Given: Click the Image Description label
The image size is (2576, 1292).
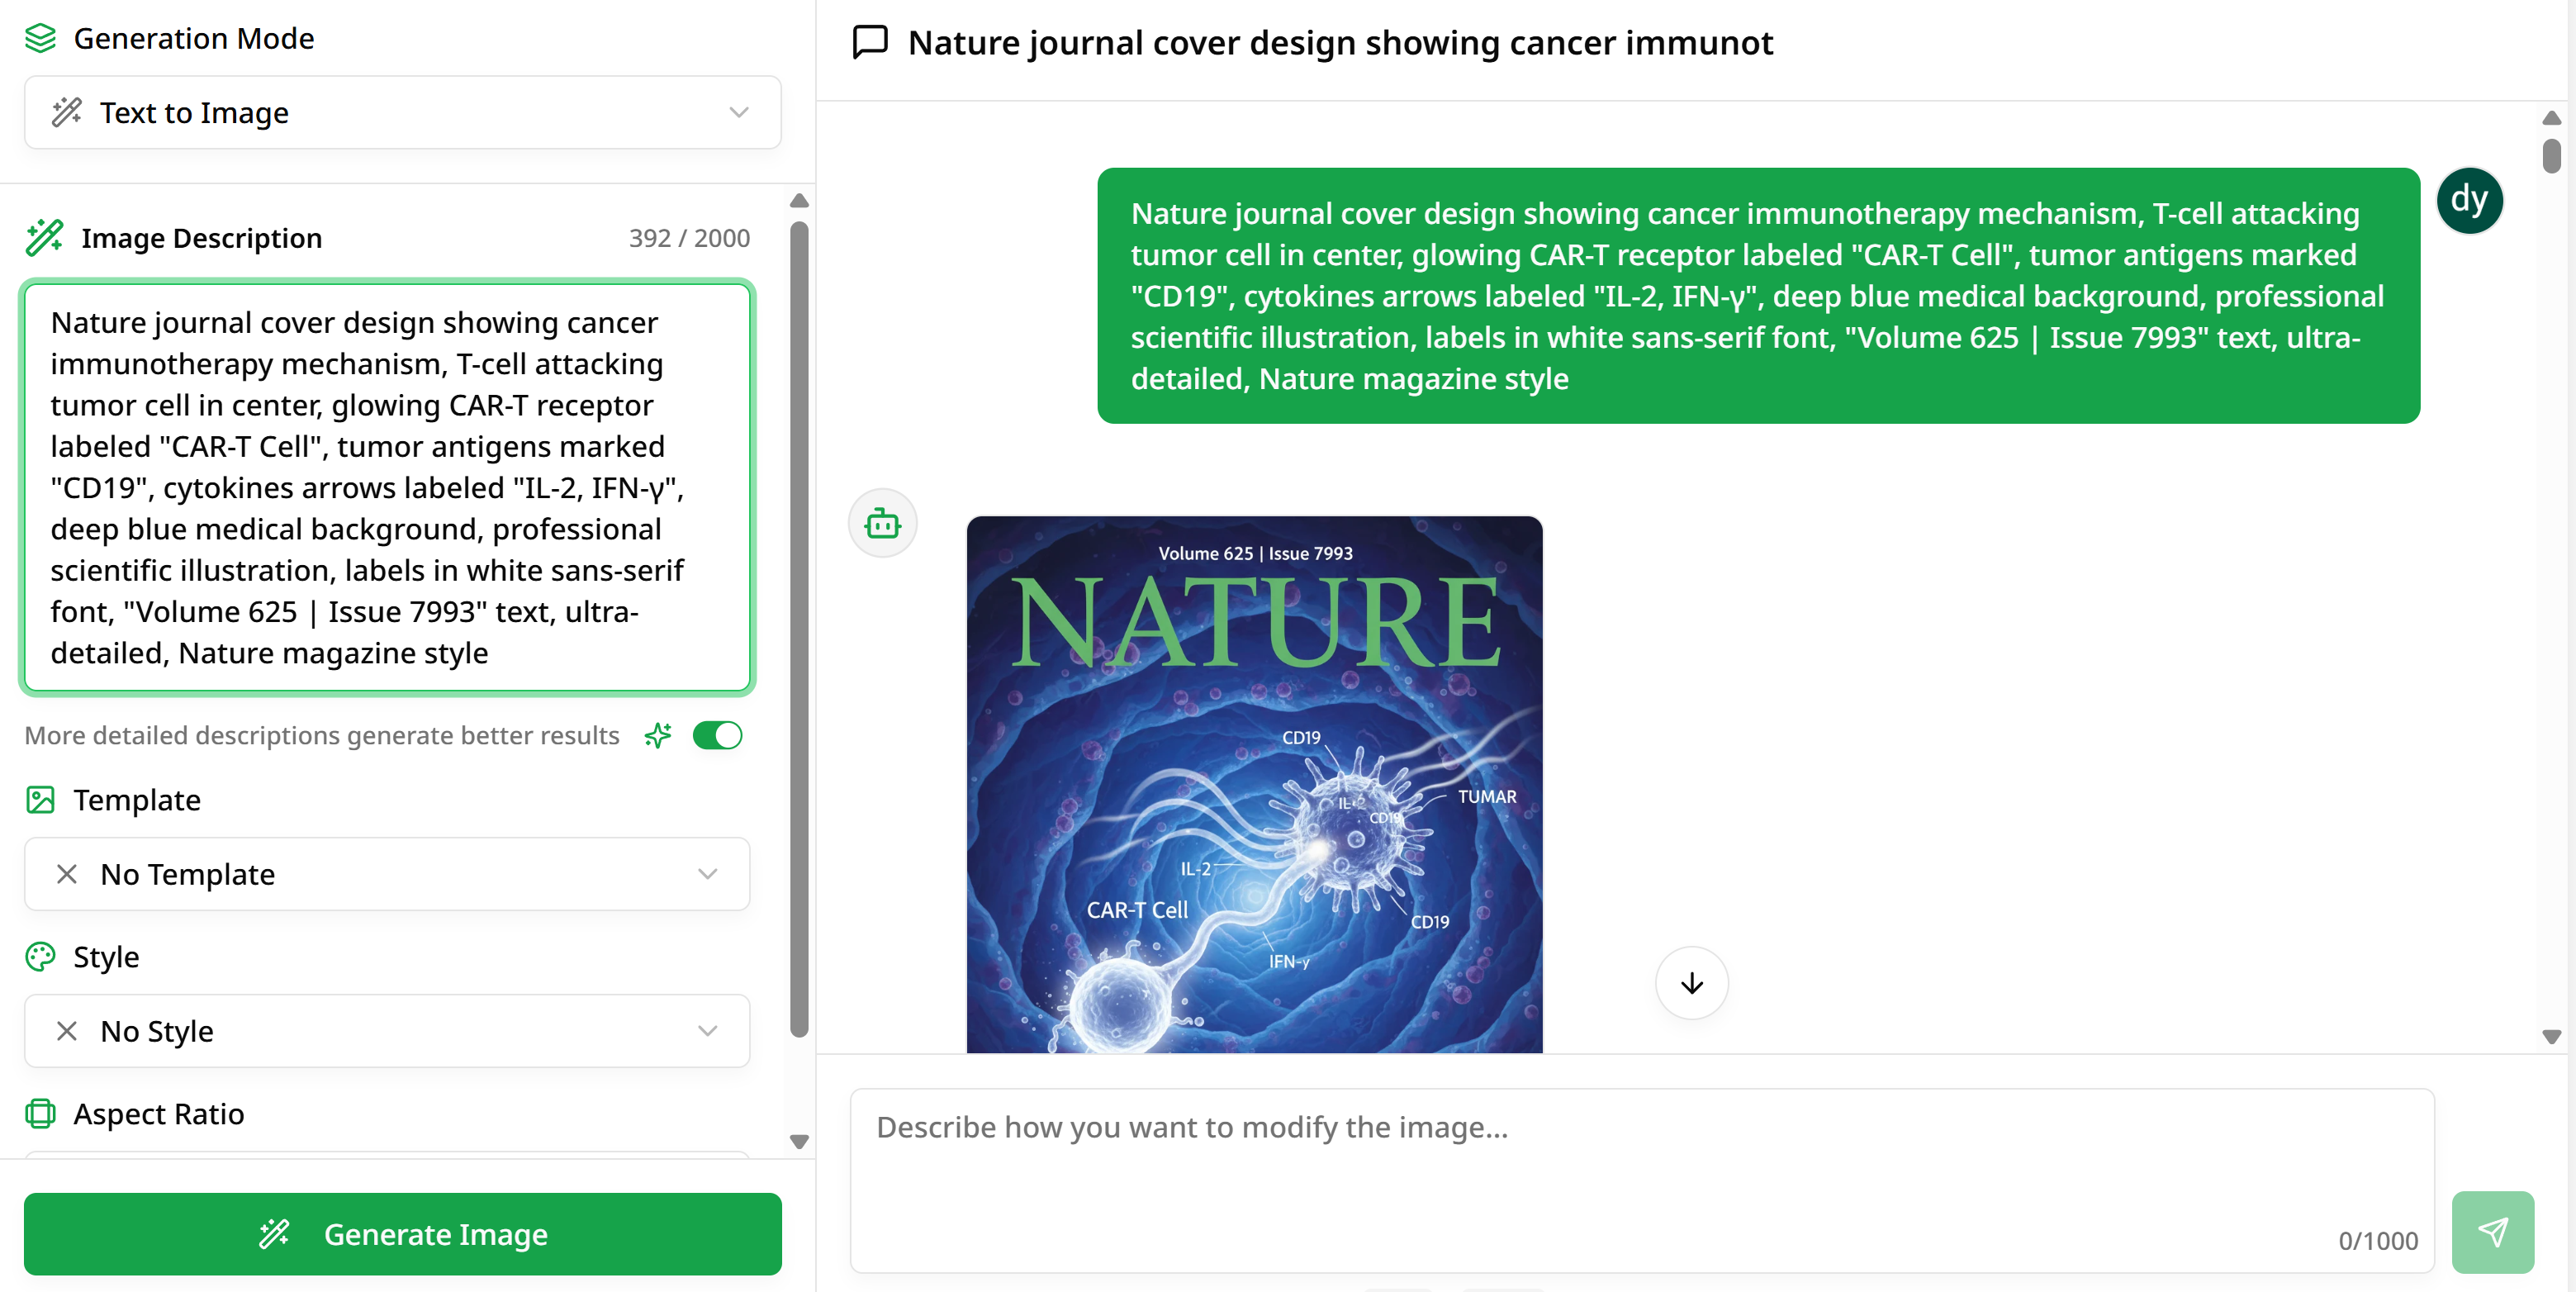Looking at the screenshot, I should coord(202,238).
